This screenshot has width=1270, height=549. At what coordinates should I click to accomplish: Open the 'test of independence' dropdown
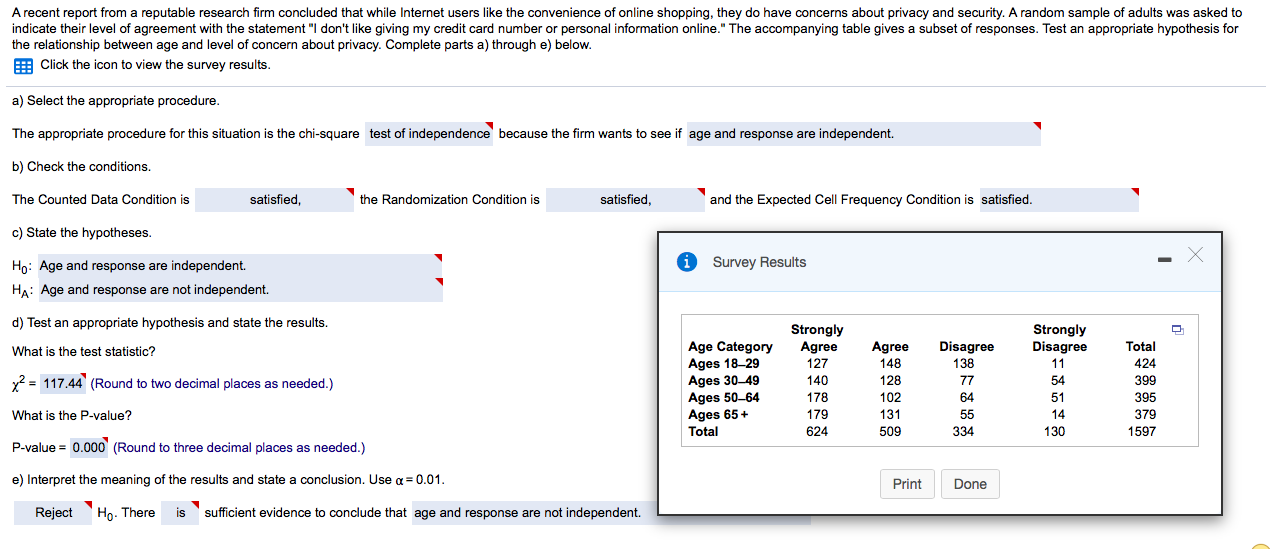[430, 134]
